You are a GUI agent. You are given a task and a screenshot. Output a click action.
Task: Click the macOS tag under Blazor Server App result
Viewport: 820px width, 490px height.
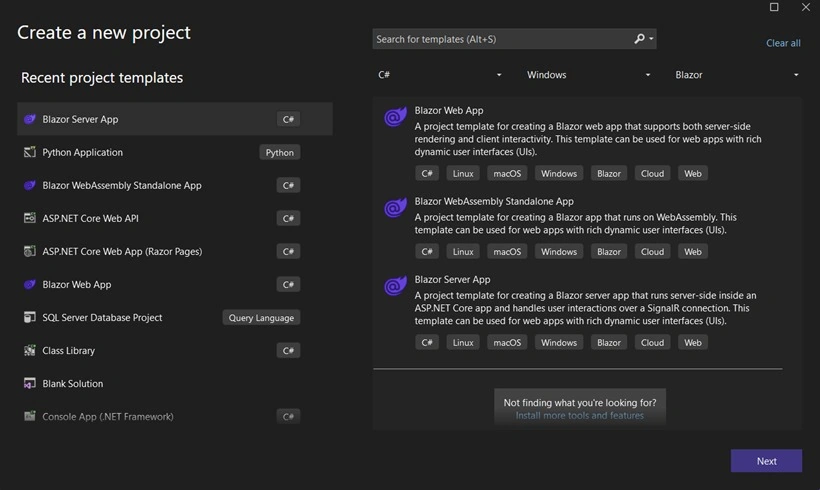(x=507, y=343)
